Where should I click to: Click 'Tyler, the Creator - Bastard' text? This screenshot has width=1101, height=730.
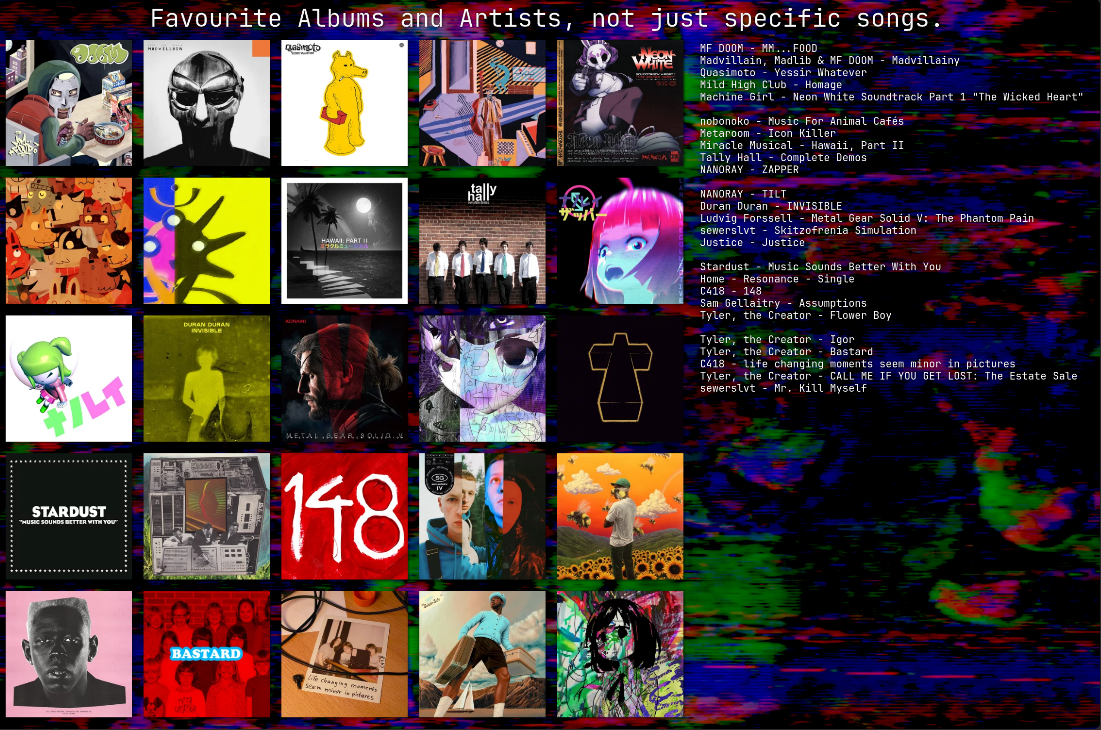[x=786, y=352]
